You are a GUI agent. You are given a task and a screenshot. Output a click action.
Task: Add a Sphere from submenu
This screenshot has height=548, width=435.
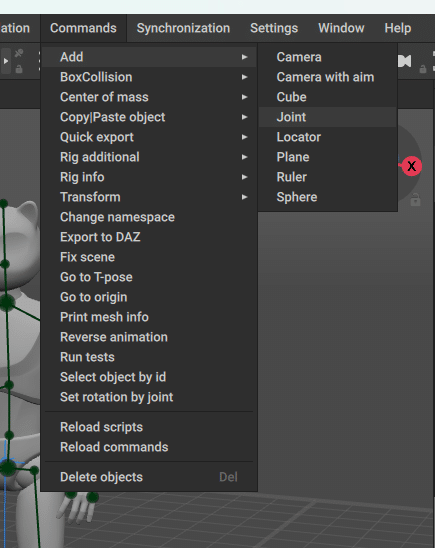[328, 197]
